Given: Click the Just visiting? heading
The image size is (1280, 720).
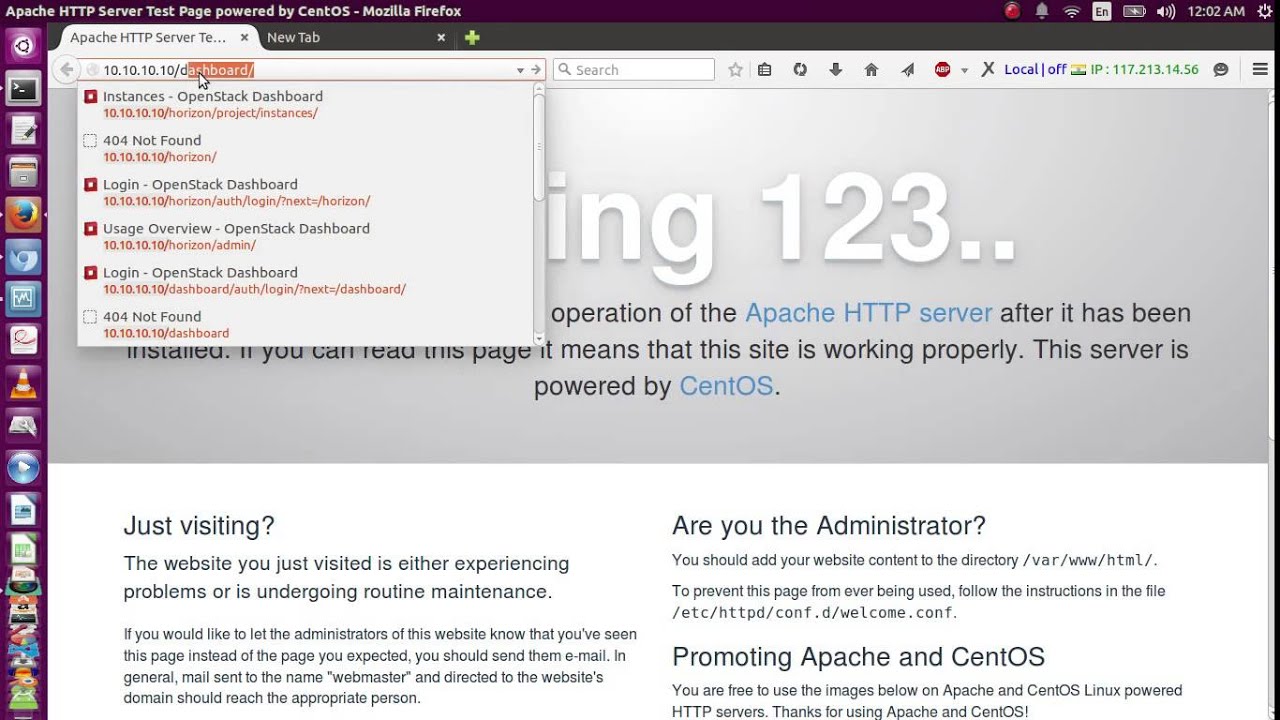Looking at the screenshot, I should (199, 526).
